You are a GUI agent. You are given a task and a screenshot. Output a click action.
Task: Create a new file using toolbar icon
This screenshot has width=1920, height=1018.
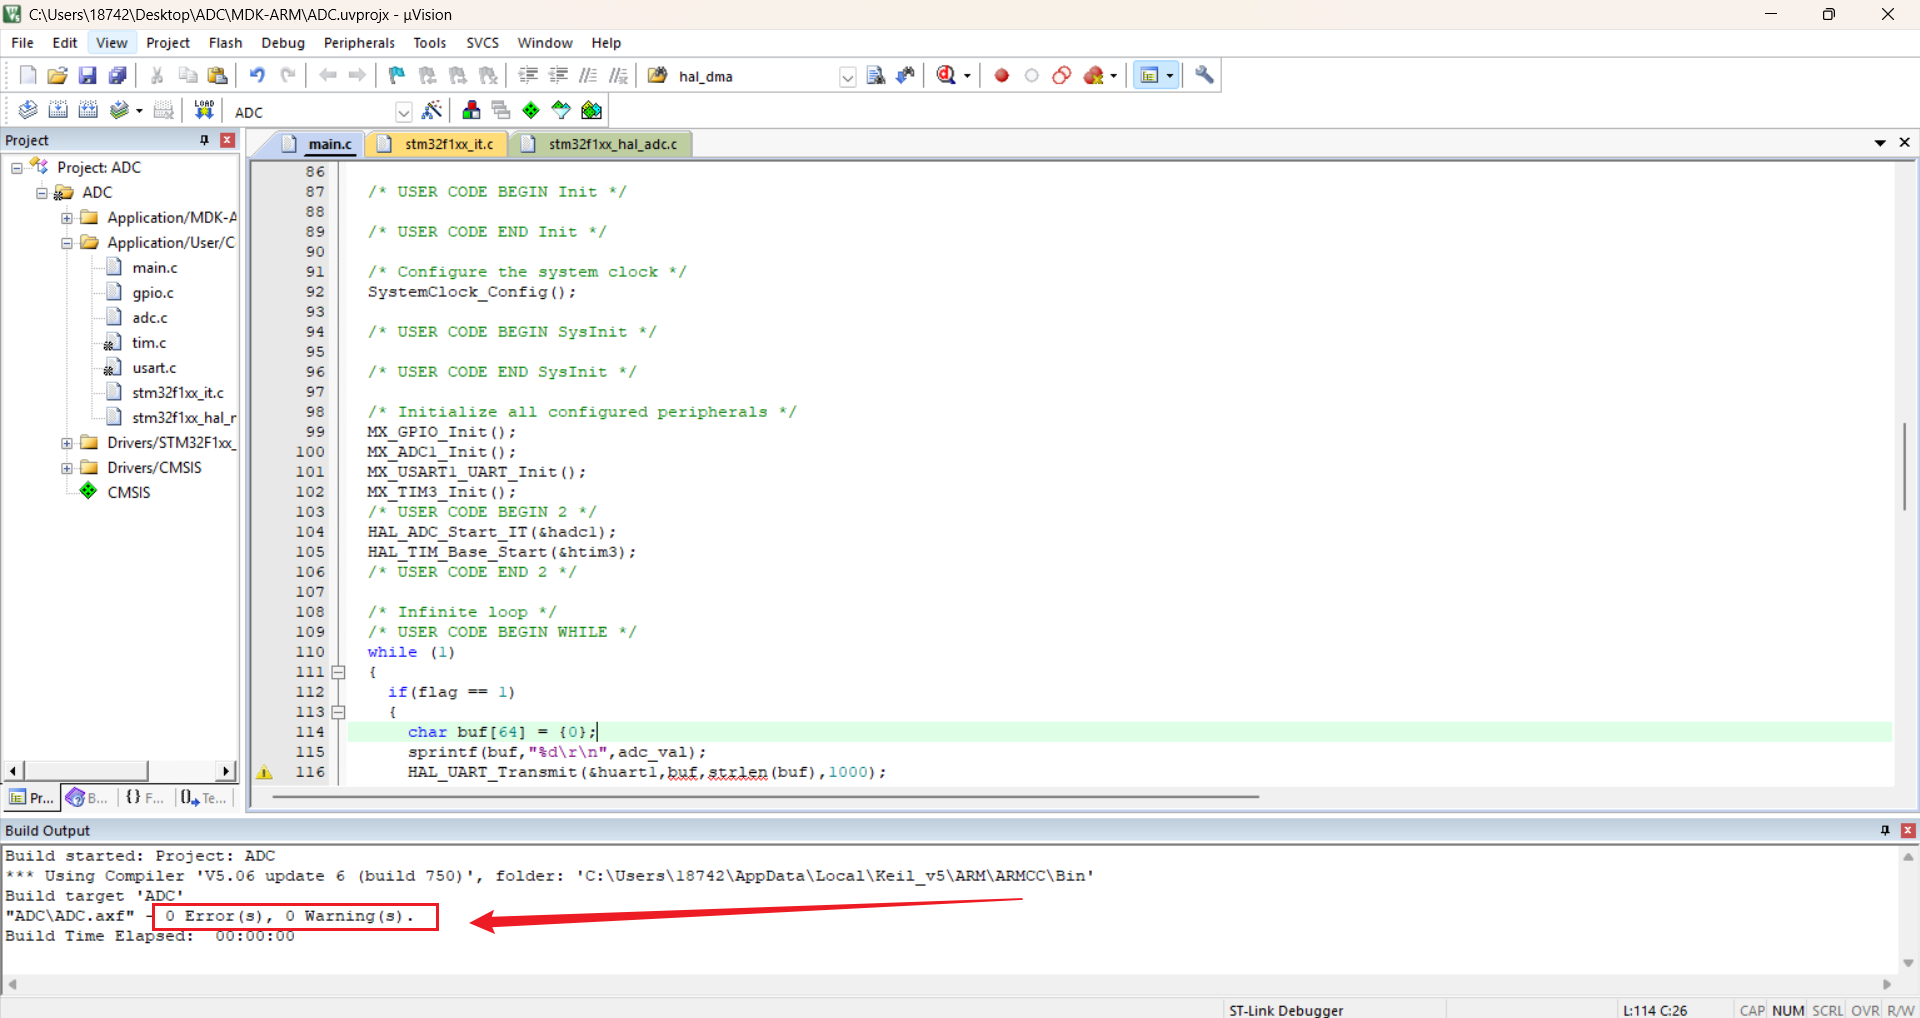[27, 75]
